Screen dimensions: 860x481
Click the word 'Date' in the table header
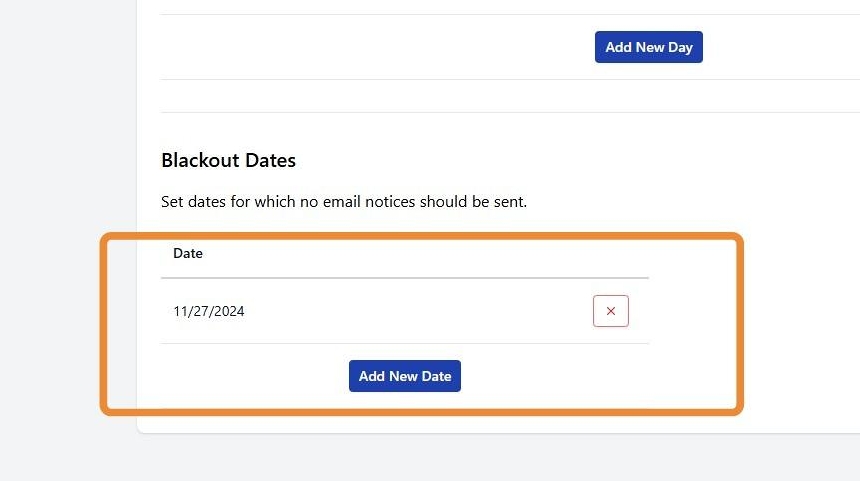point(188,254)
